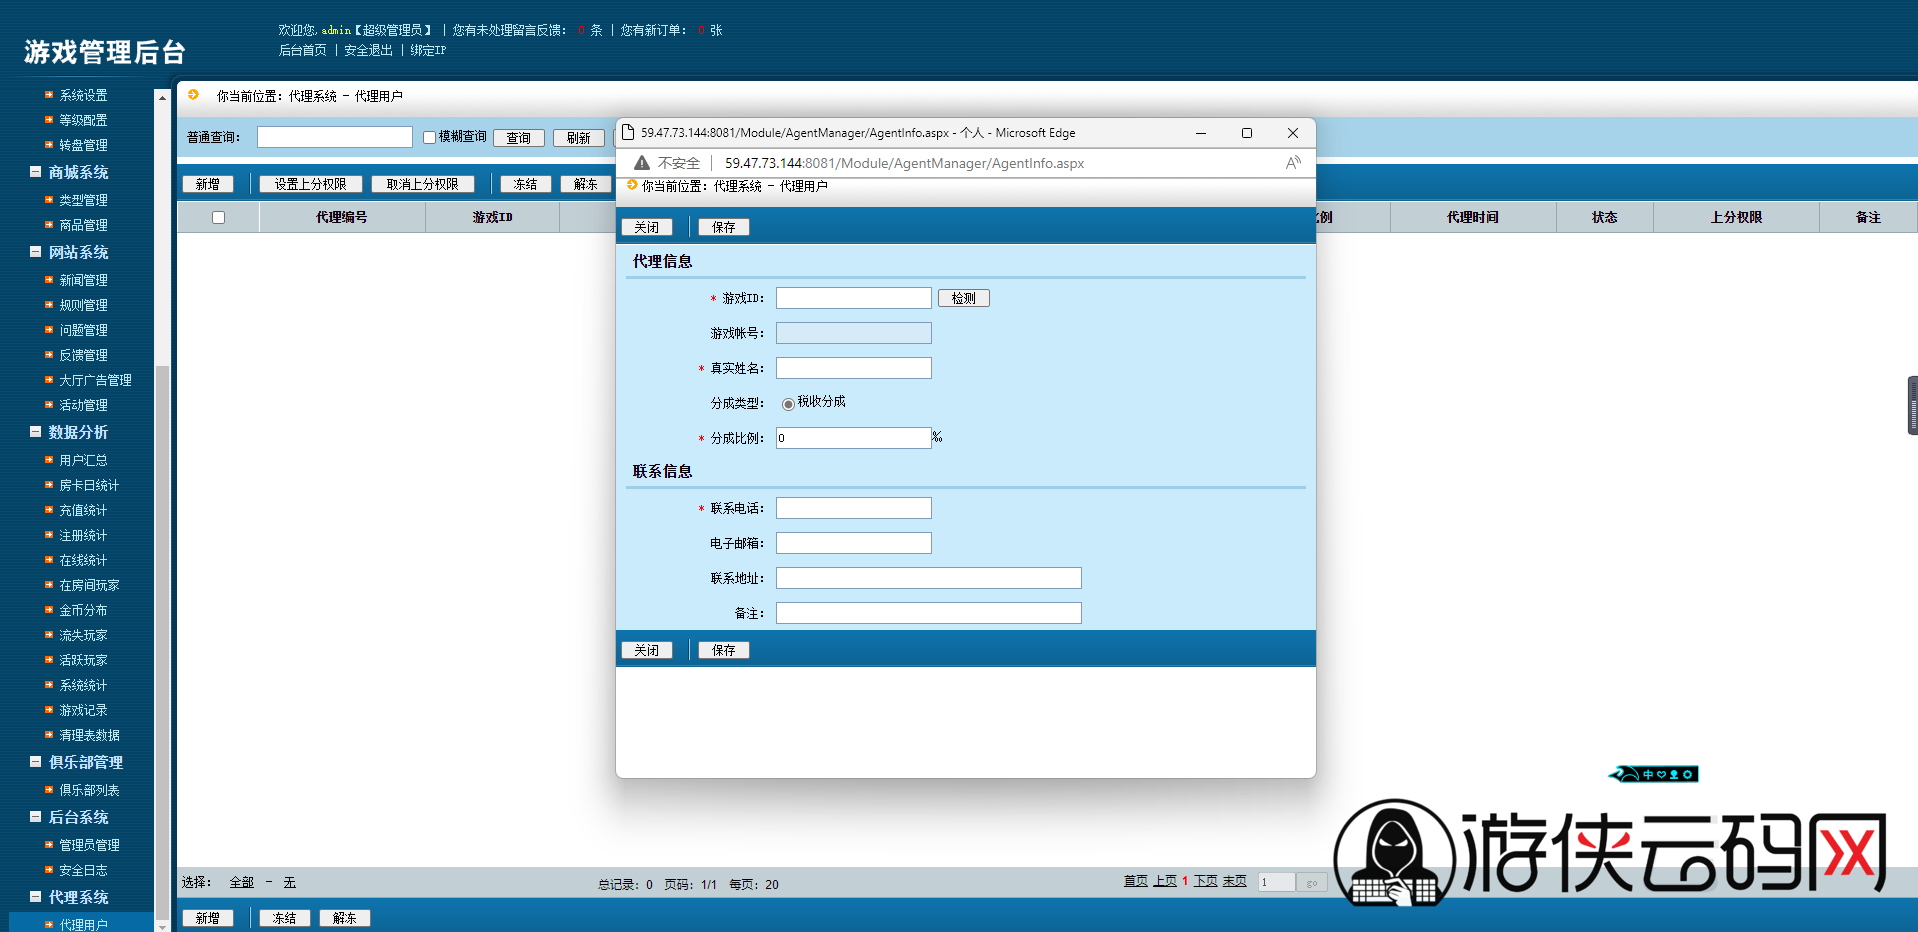Click the 检测 check button beside 游戏ID
Screen dimensions: 1918x932
pos(964,298)
